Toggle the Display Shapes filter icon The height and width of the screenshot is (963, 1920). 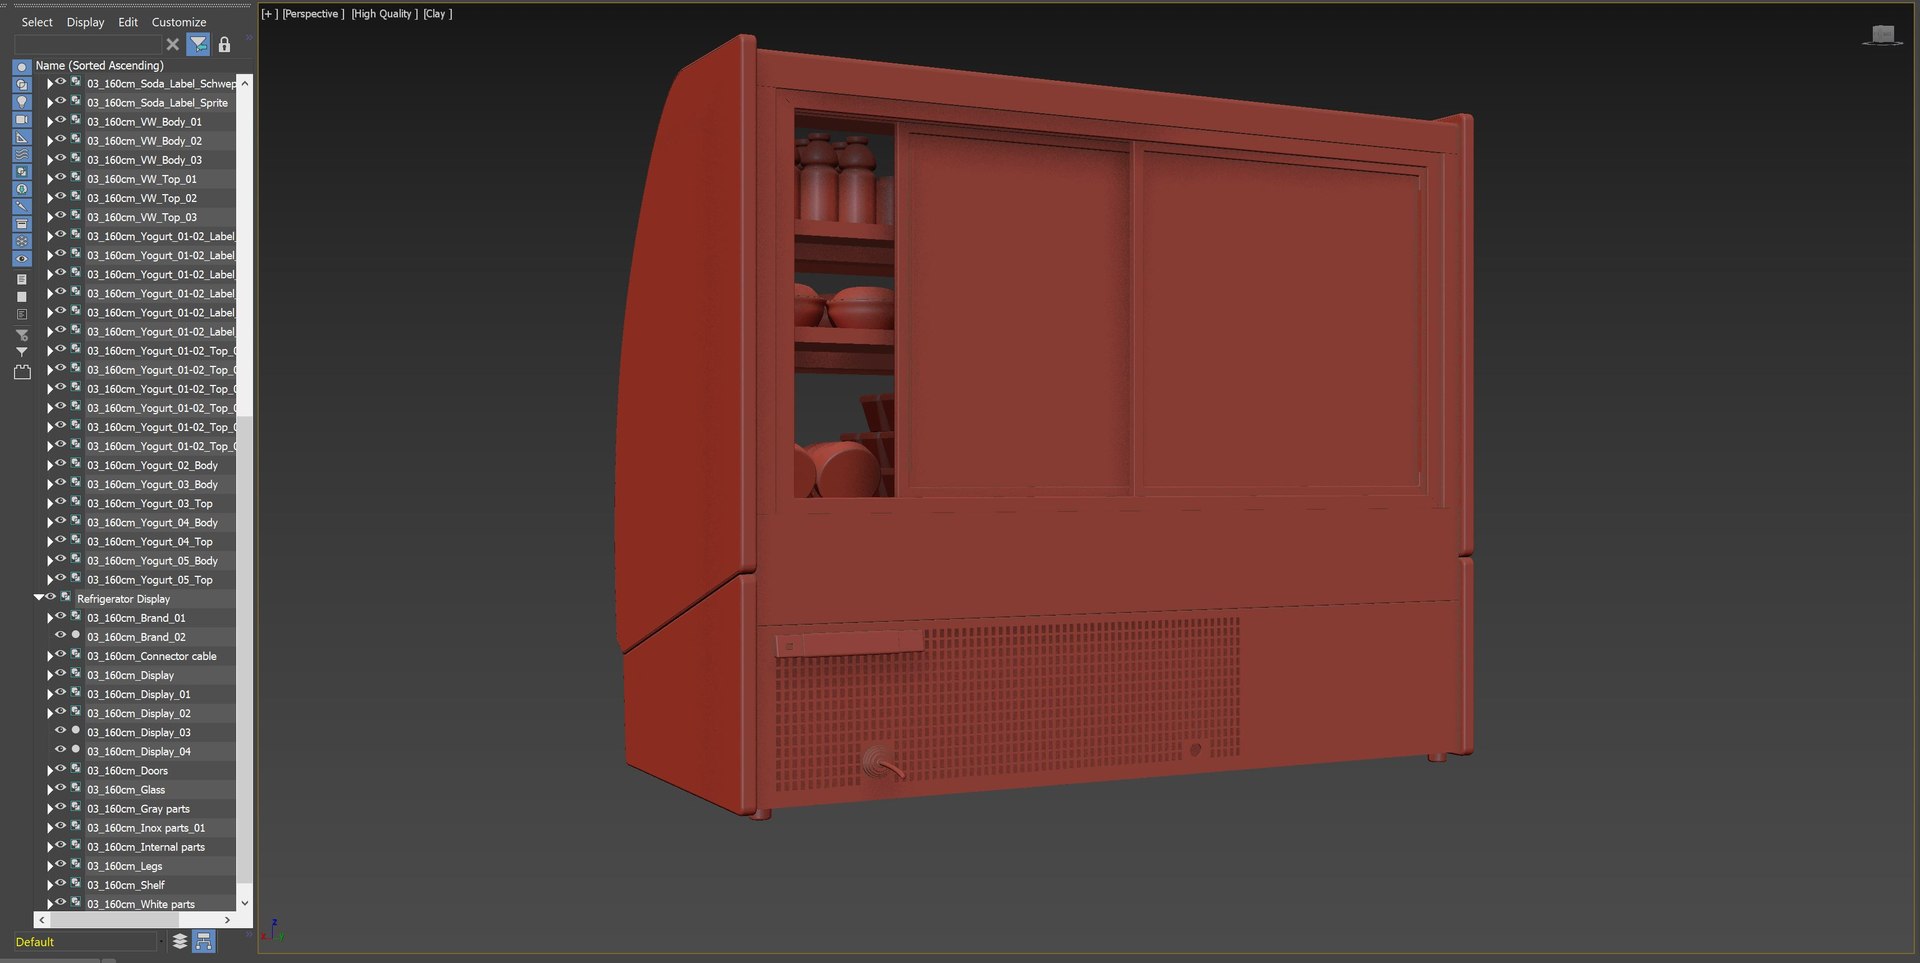21,85
